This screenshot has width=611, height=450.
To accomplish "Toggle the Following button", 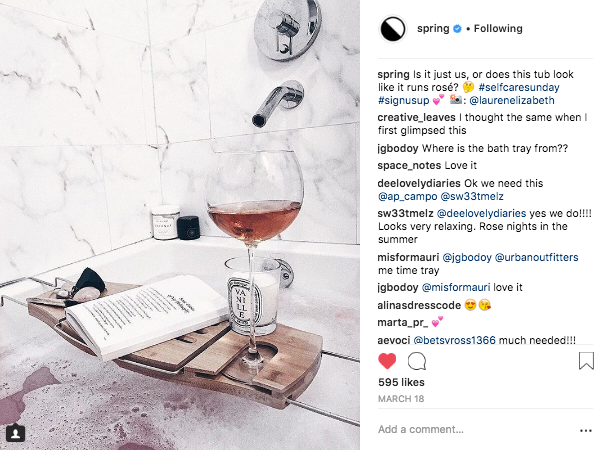I will (498, 28).
